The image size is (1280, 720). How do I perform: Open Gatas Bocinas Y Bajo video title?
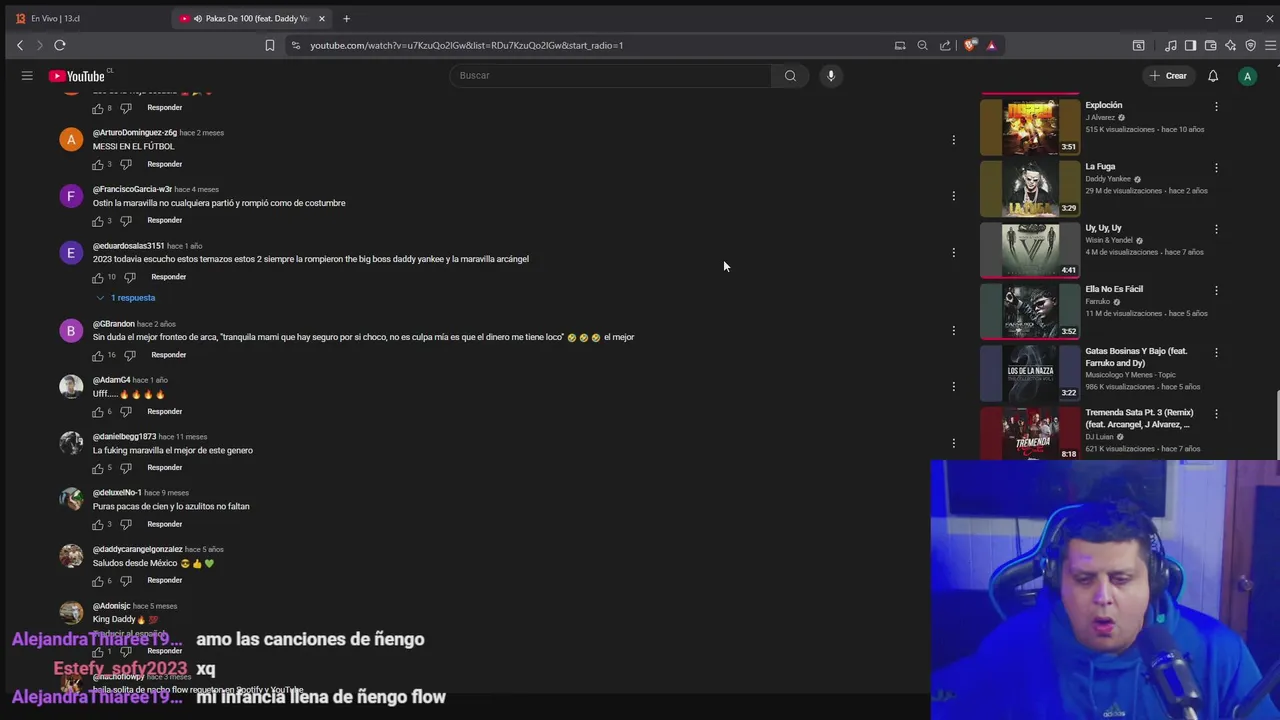(1136, 357)
